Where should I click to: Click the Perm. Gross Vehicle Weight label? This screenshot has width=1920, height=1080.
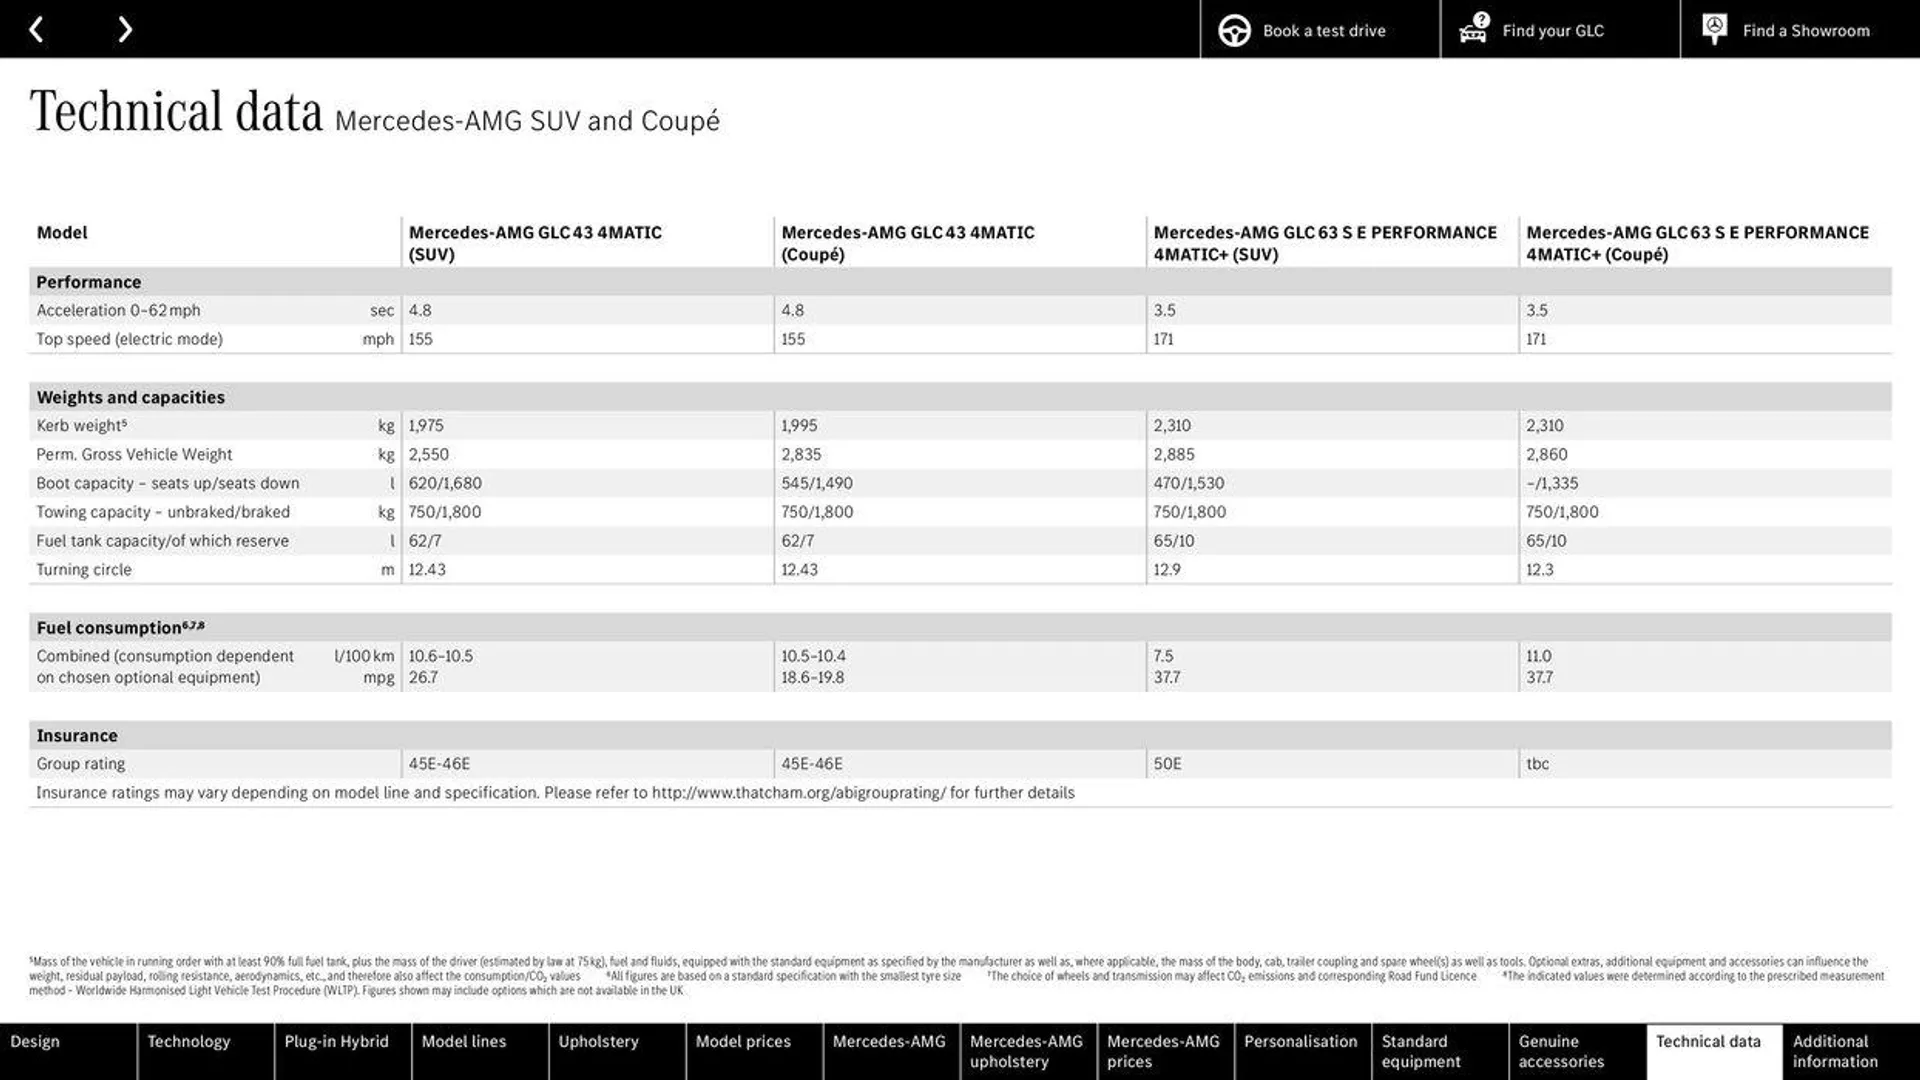pyautogui.click(x=134, y=454)
